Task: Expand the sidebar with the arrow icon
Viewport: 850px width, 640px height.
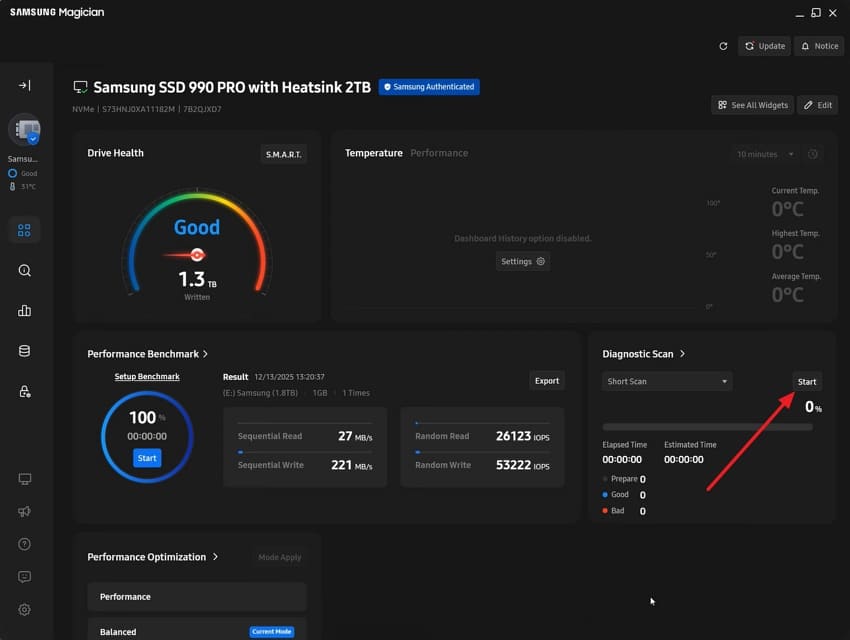Action: [x=24, y=85]
